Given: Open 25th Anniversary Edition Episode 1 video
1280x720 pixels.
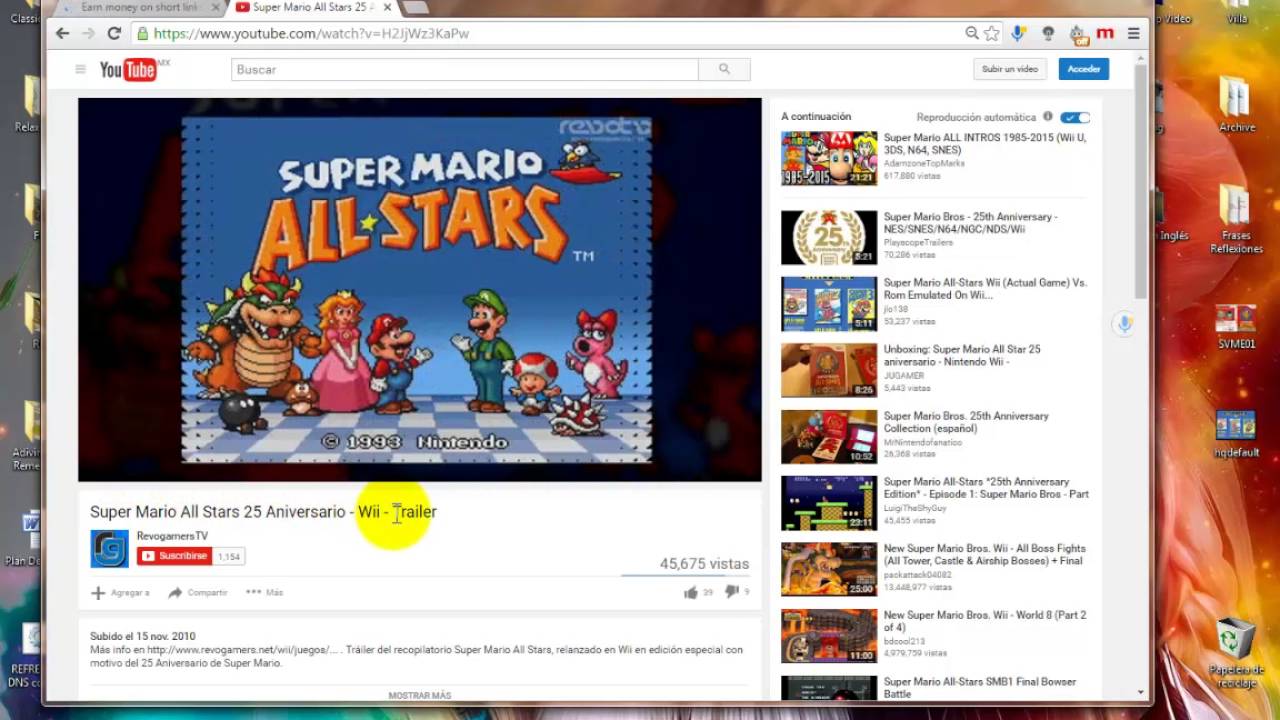Looking at the screenshot, I should click(x=986, y=488).
